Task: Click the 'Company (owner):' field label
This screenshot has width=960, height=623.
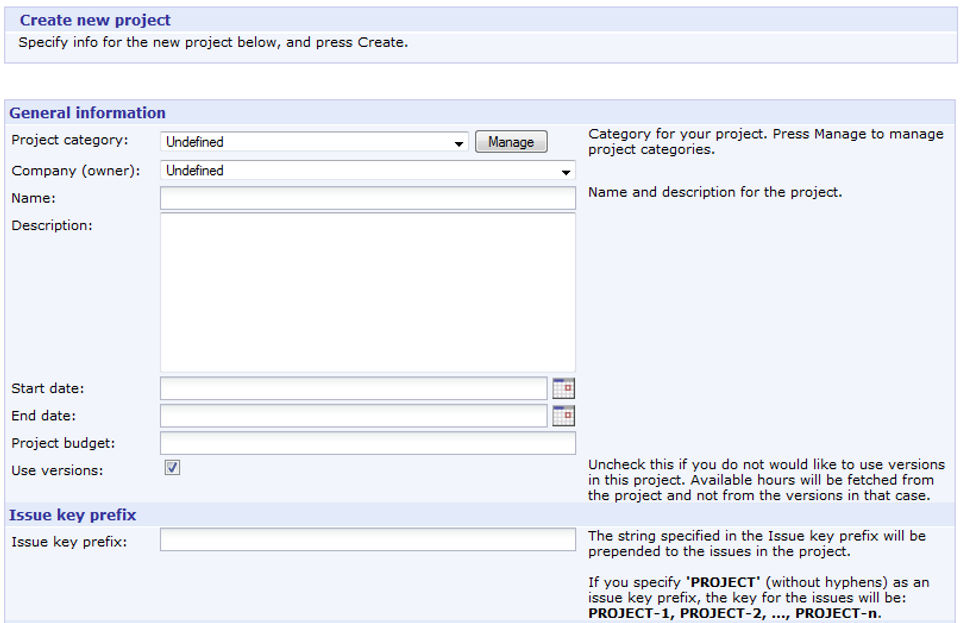Action: (75, 170)
